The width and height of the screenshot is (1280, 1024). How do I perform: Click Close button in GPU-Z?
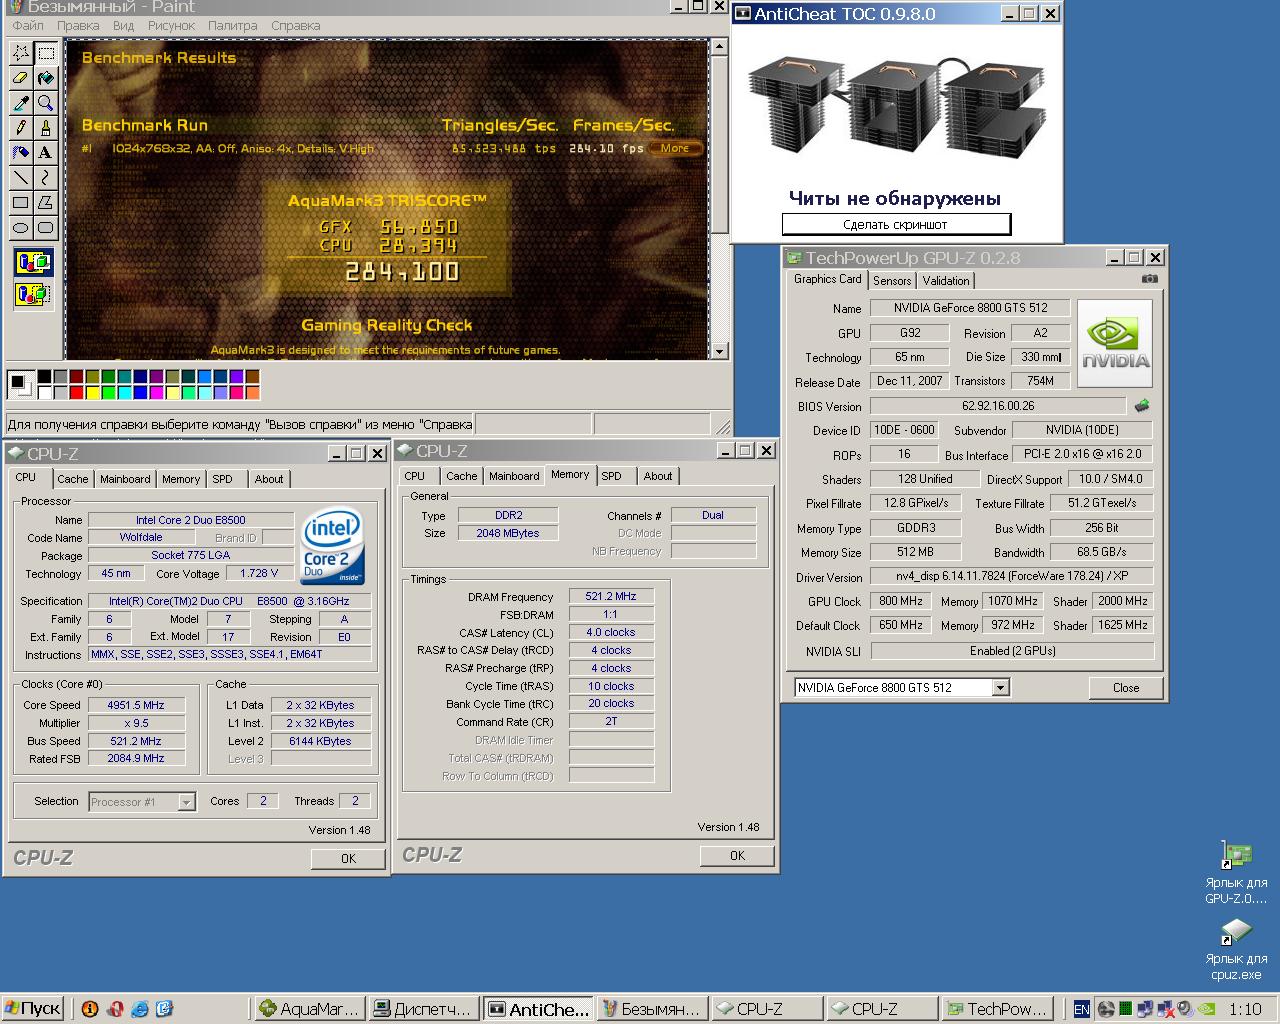1126,688
